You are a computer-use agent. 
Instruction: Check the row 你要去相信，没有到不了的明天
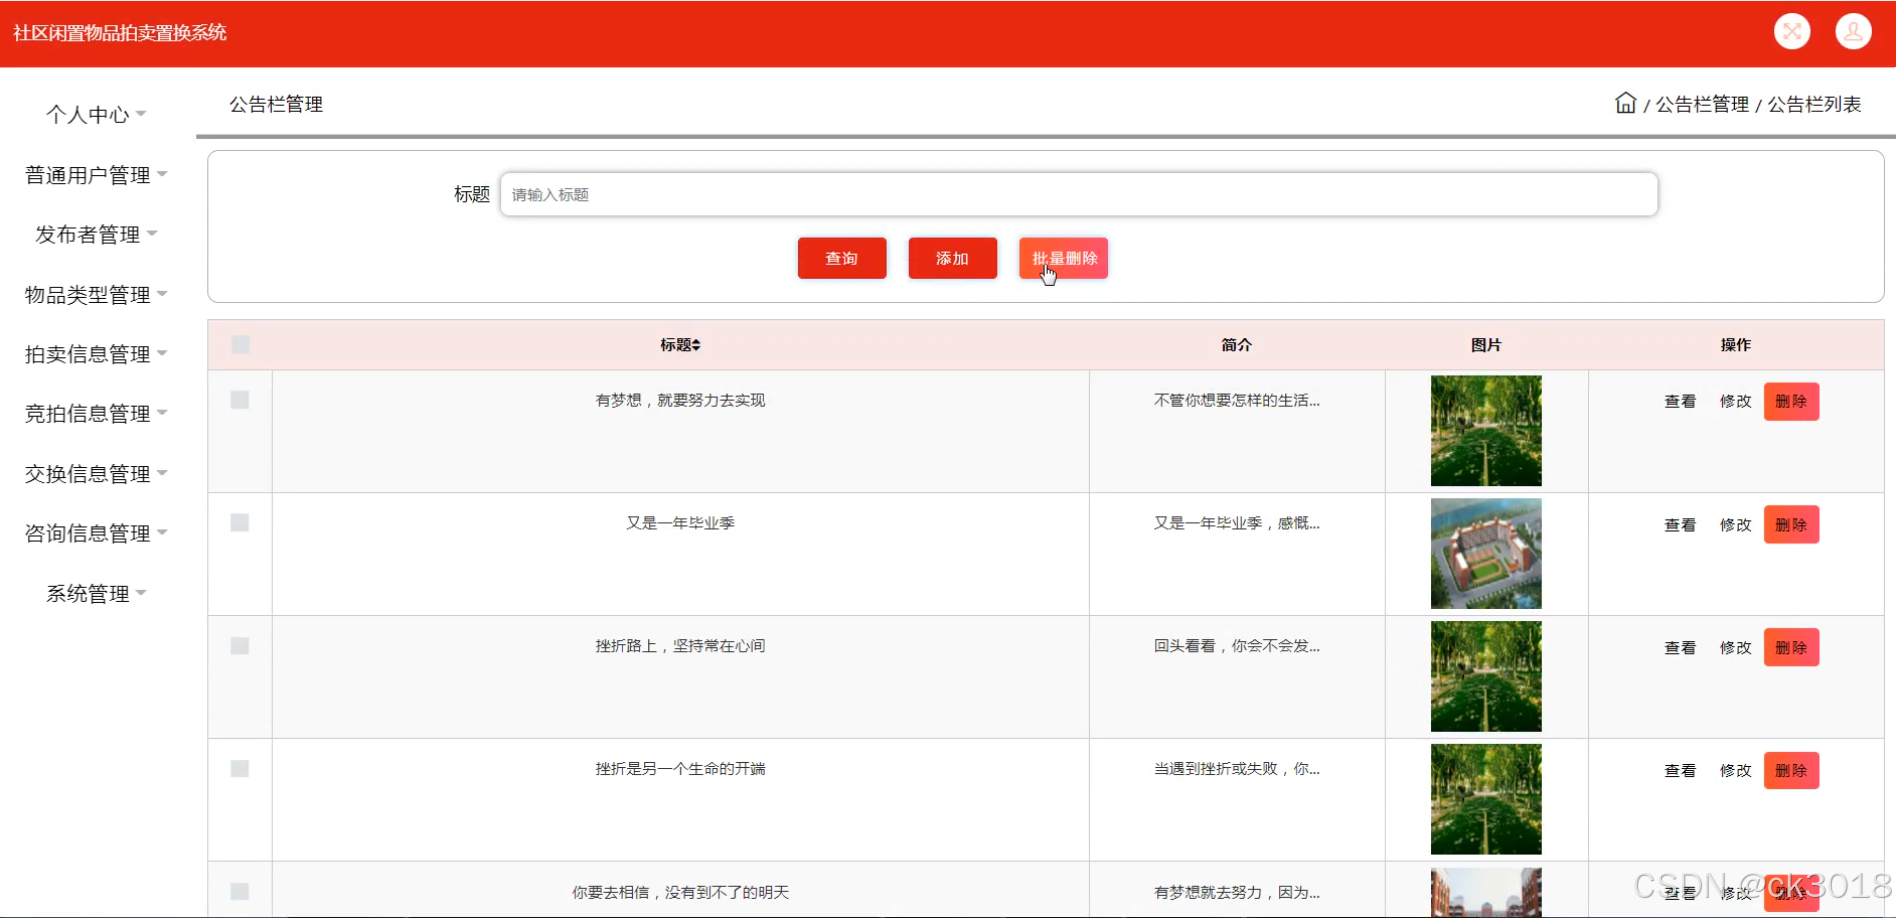[x=240, y=892]
